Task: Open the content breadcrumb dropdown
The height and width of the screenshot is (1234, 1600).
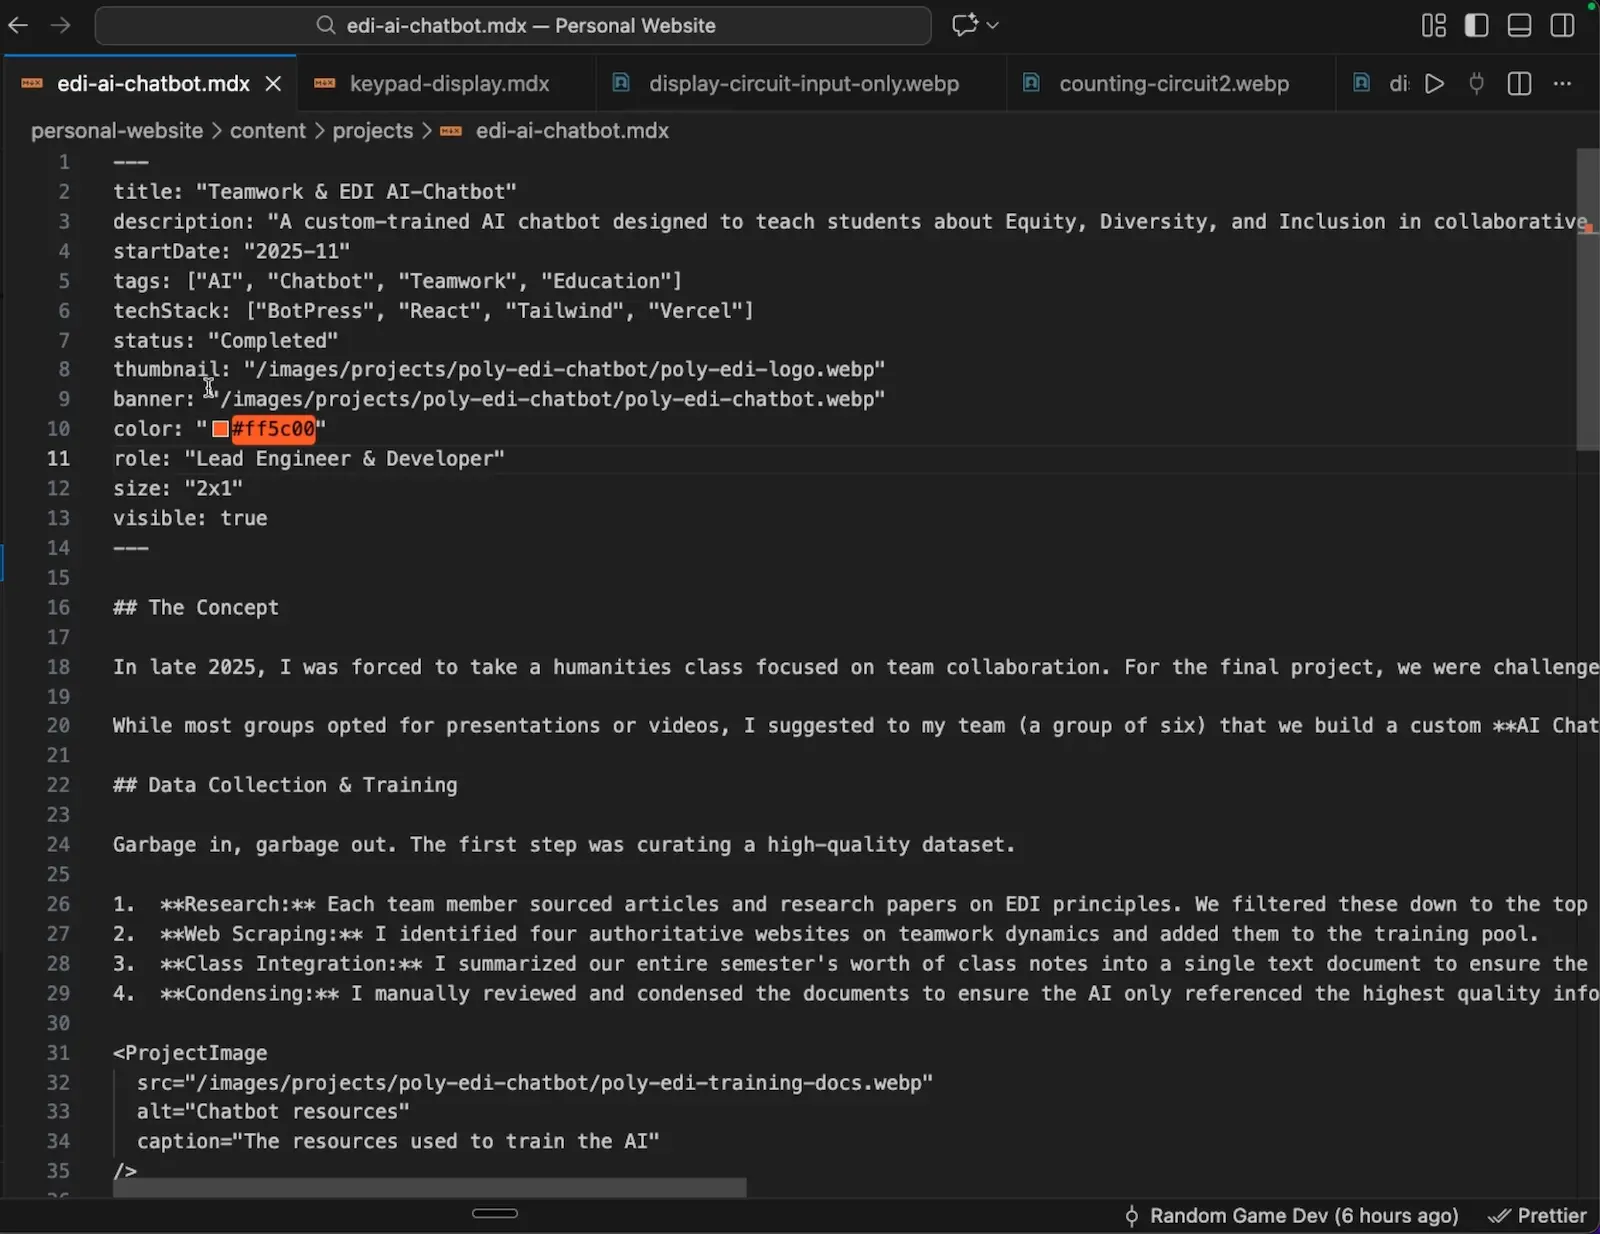Action: (x=267, y=131)
